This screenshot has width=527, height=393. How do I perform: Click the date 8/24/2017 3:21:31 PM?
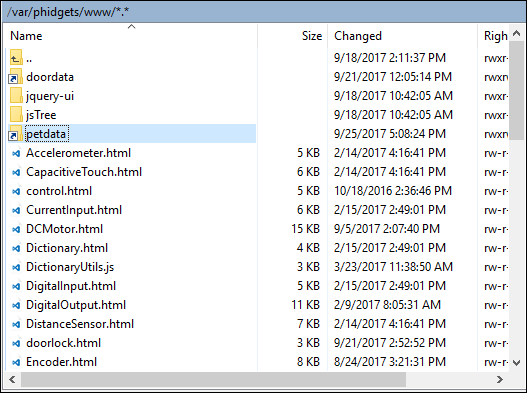tap(390, 362)
